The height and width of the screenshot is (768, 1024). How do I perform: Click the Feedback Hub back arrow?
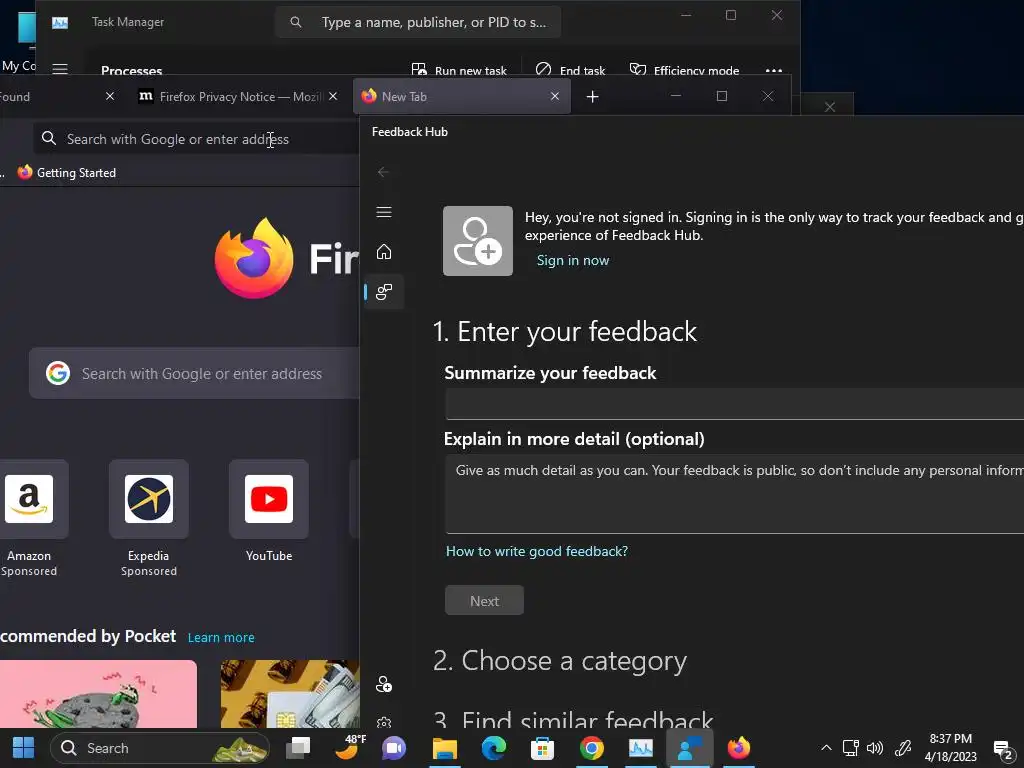[383, 172]
